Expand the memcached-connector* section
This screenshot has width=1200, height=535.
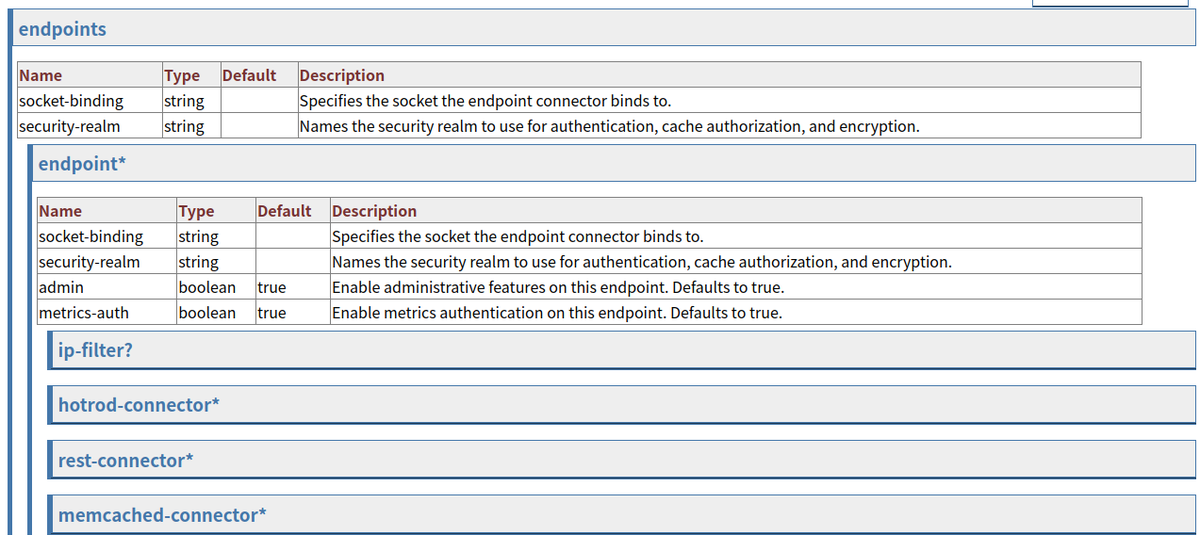pos(162,515)
